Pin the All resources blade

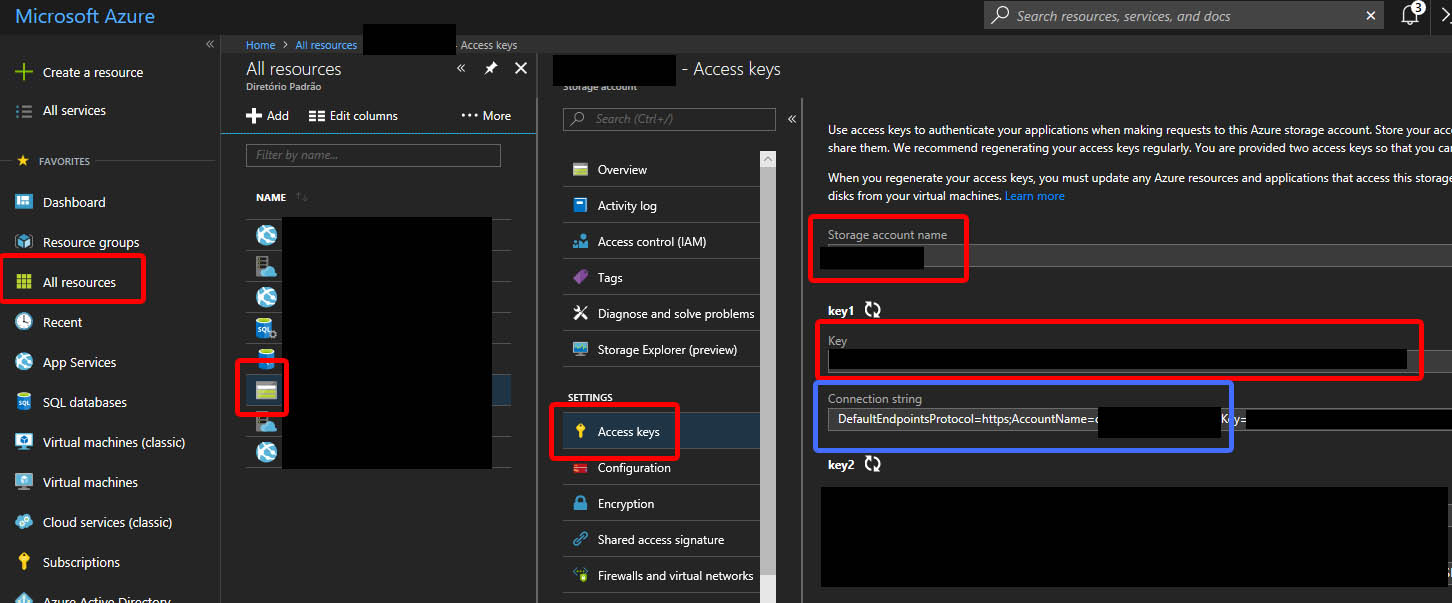[491, 68]
